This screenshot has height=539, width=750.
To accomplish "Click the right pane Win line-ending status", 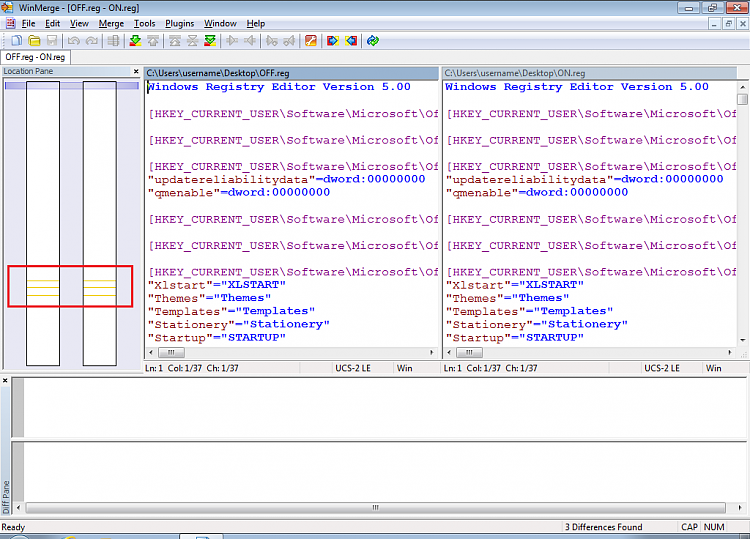I will coord(713,368).
